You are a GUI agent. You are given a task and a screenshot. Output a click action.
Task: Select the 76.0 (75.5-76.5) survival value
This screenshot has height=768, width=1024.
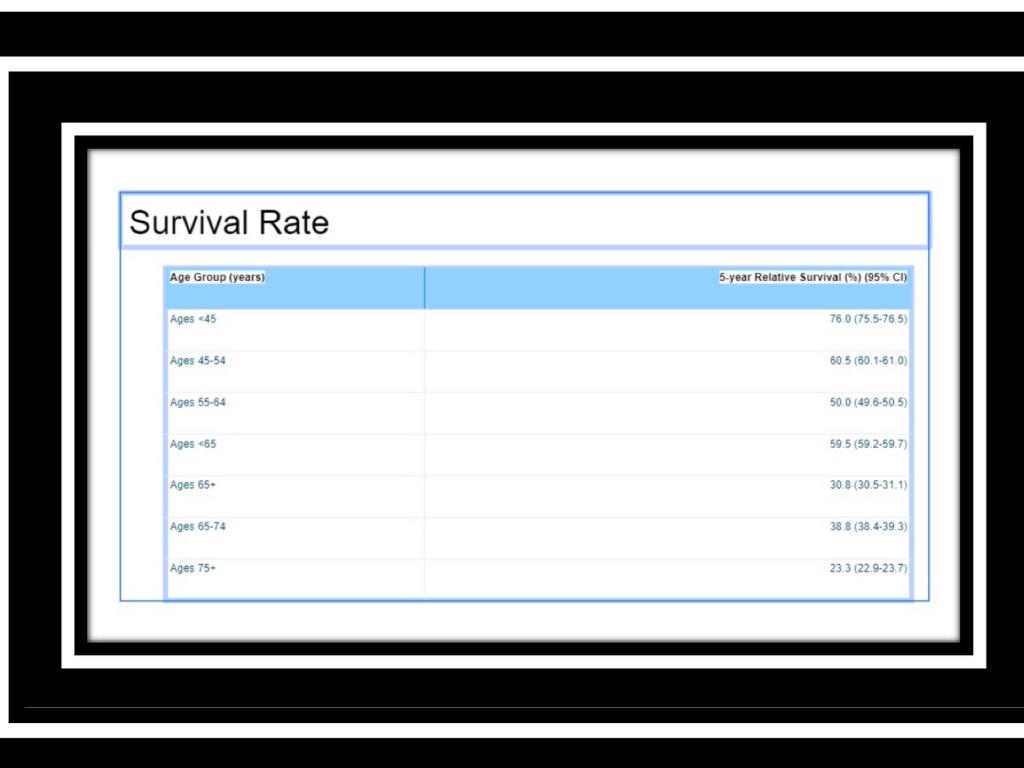pyautogui.click(x=868, y=319)
